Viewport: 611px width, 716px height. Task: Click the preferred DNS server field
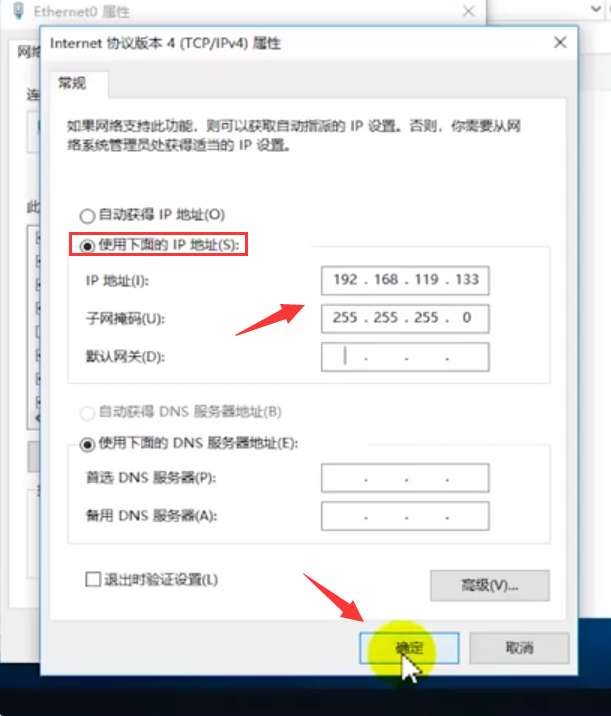[405, 478]
